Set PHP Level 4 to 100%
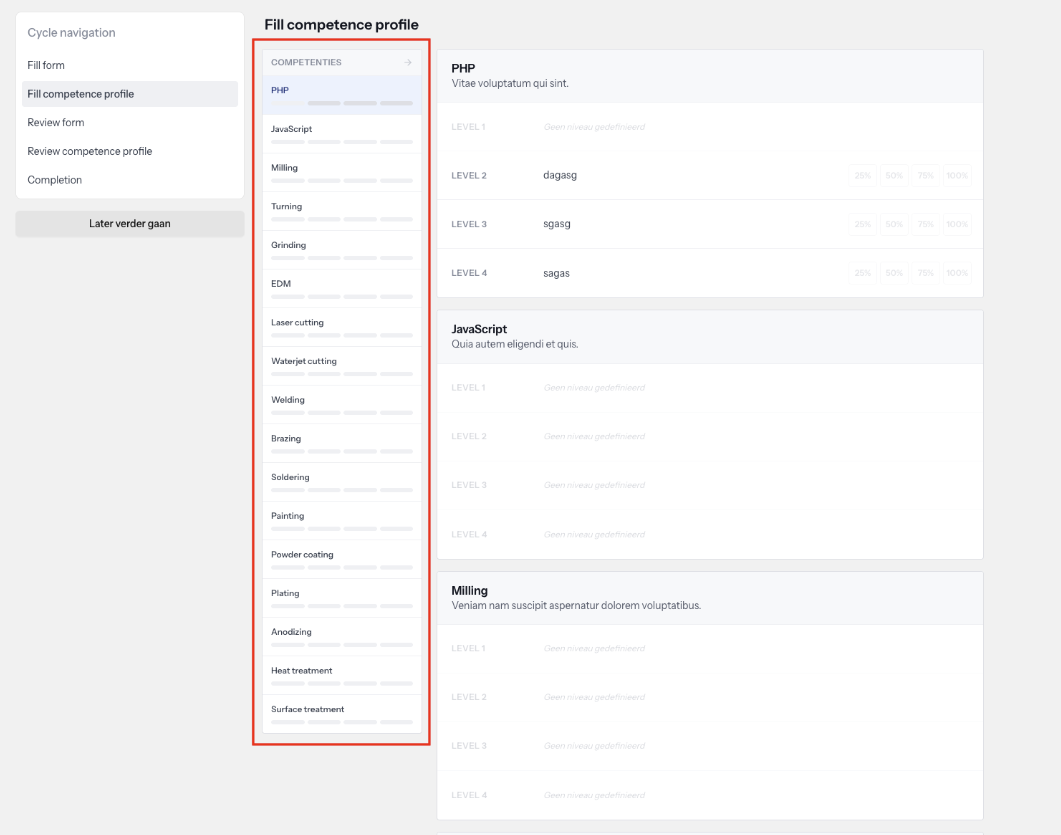 [x=957, y=273]
